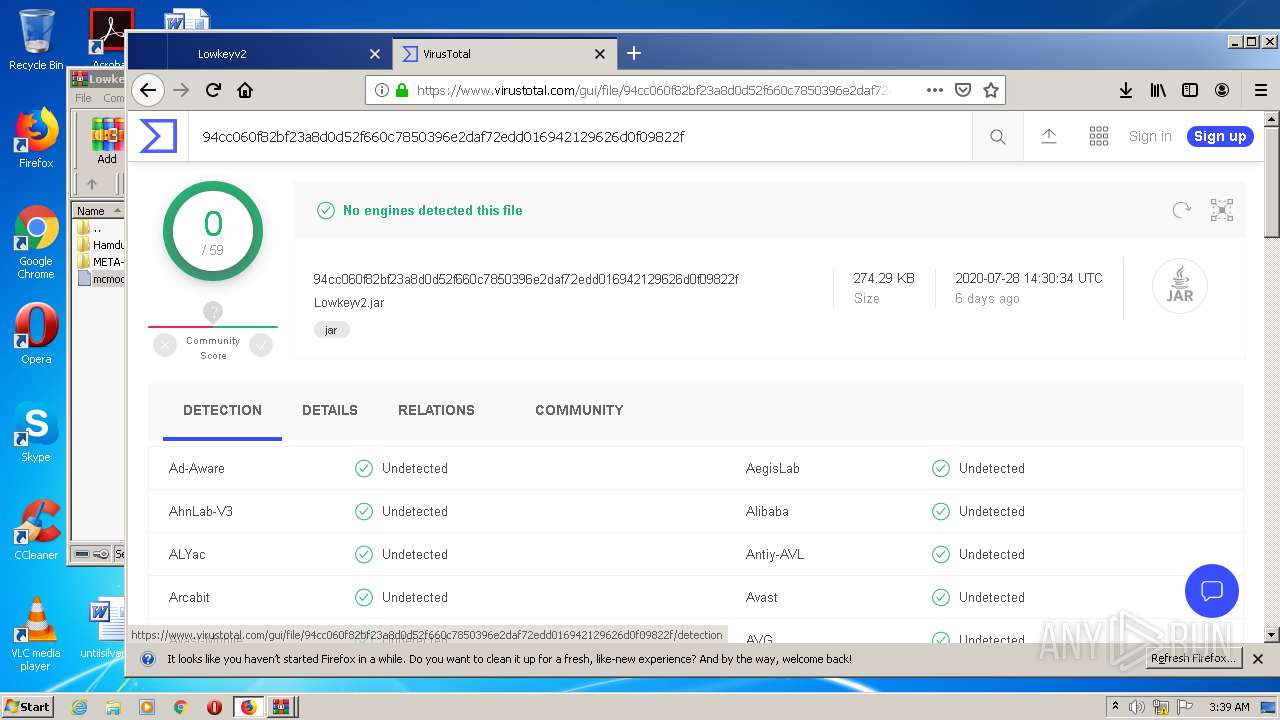Viewport: 1280px width, 720px height.
Task: Reload the current page
Action: coord(213,90)
